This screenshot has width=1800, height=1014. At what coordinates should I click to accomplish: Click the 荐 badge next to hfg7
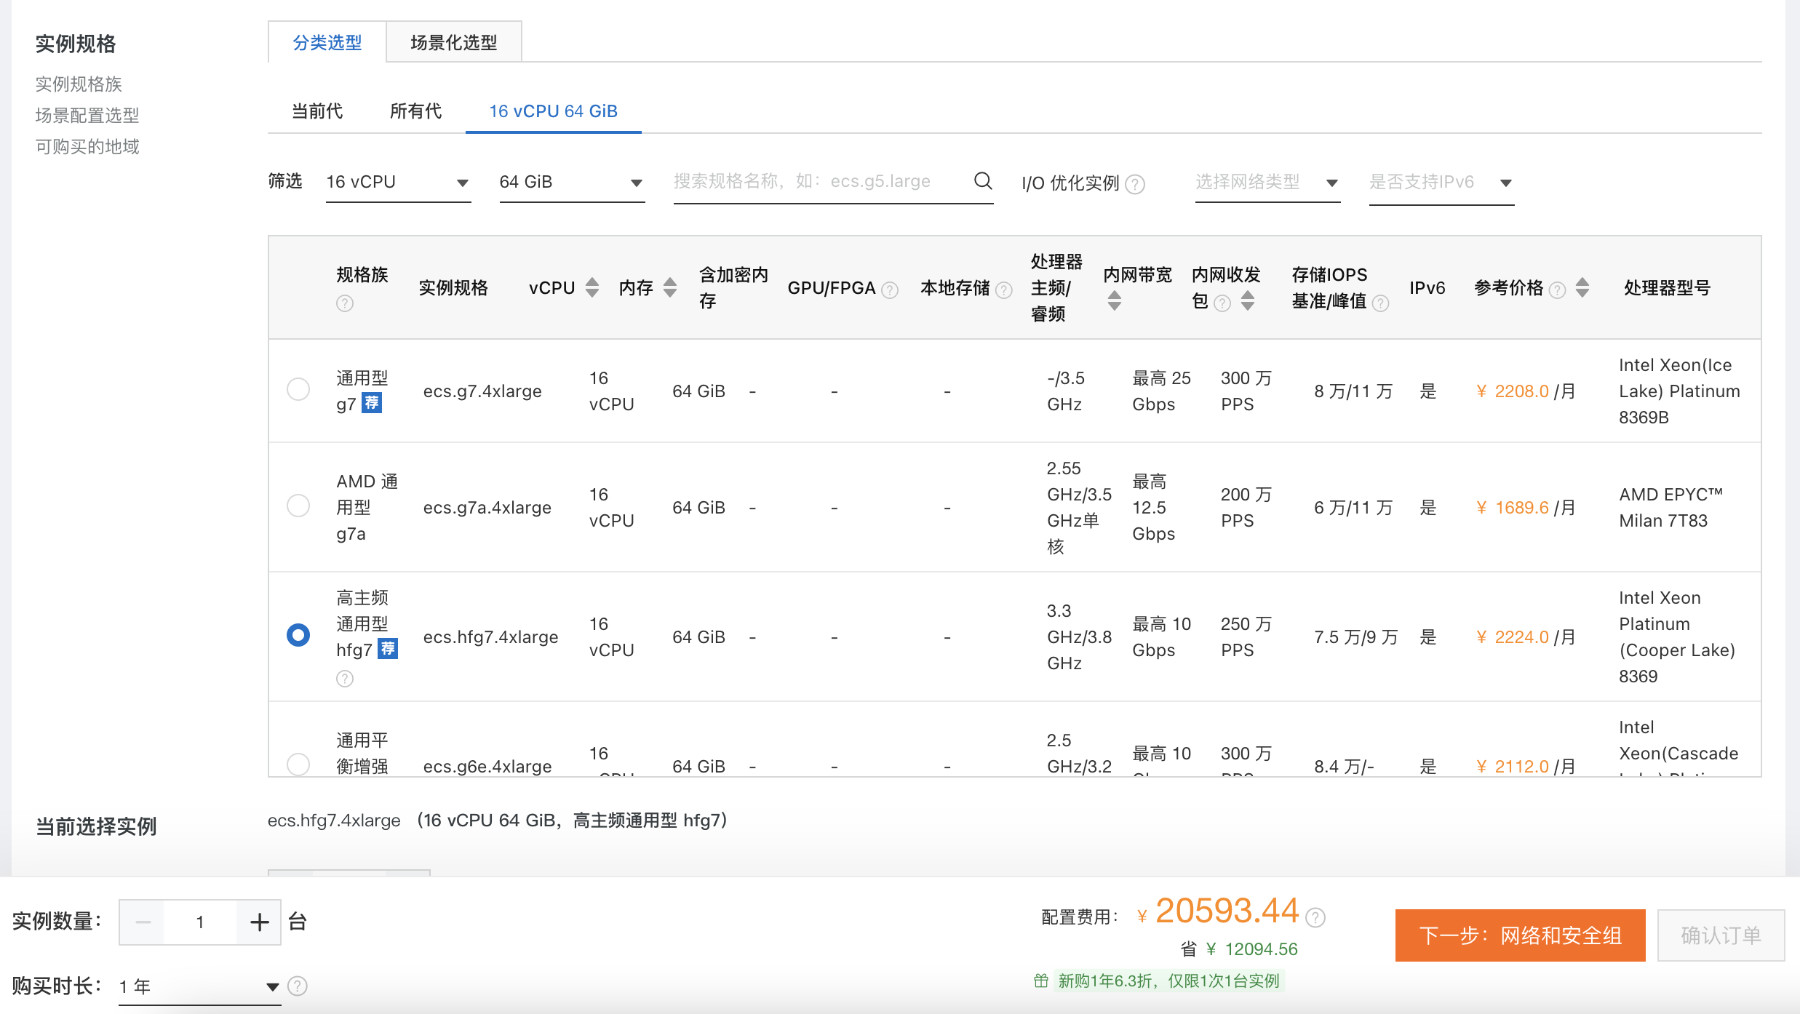click(x=388, y=649)
